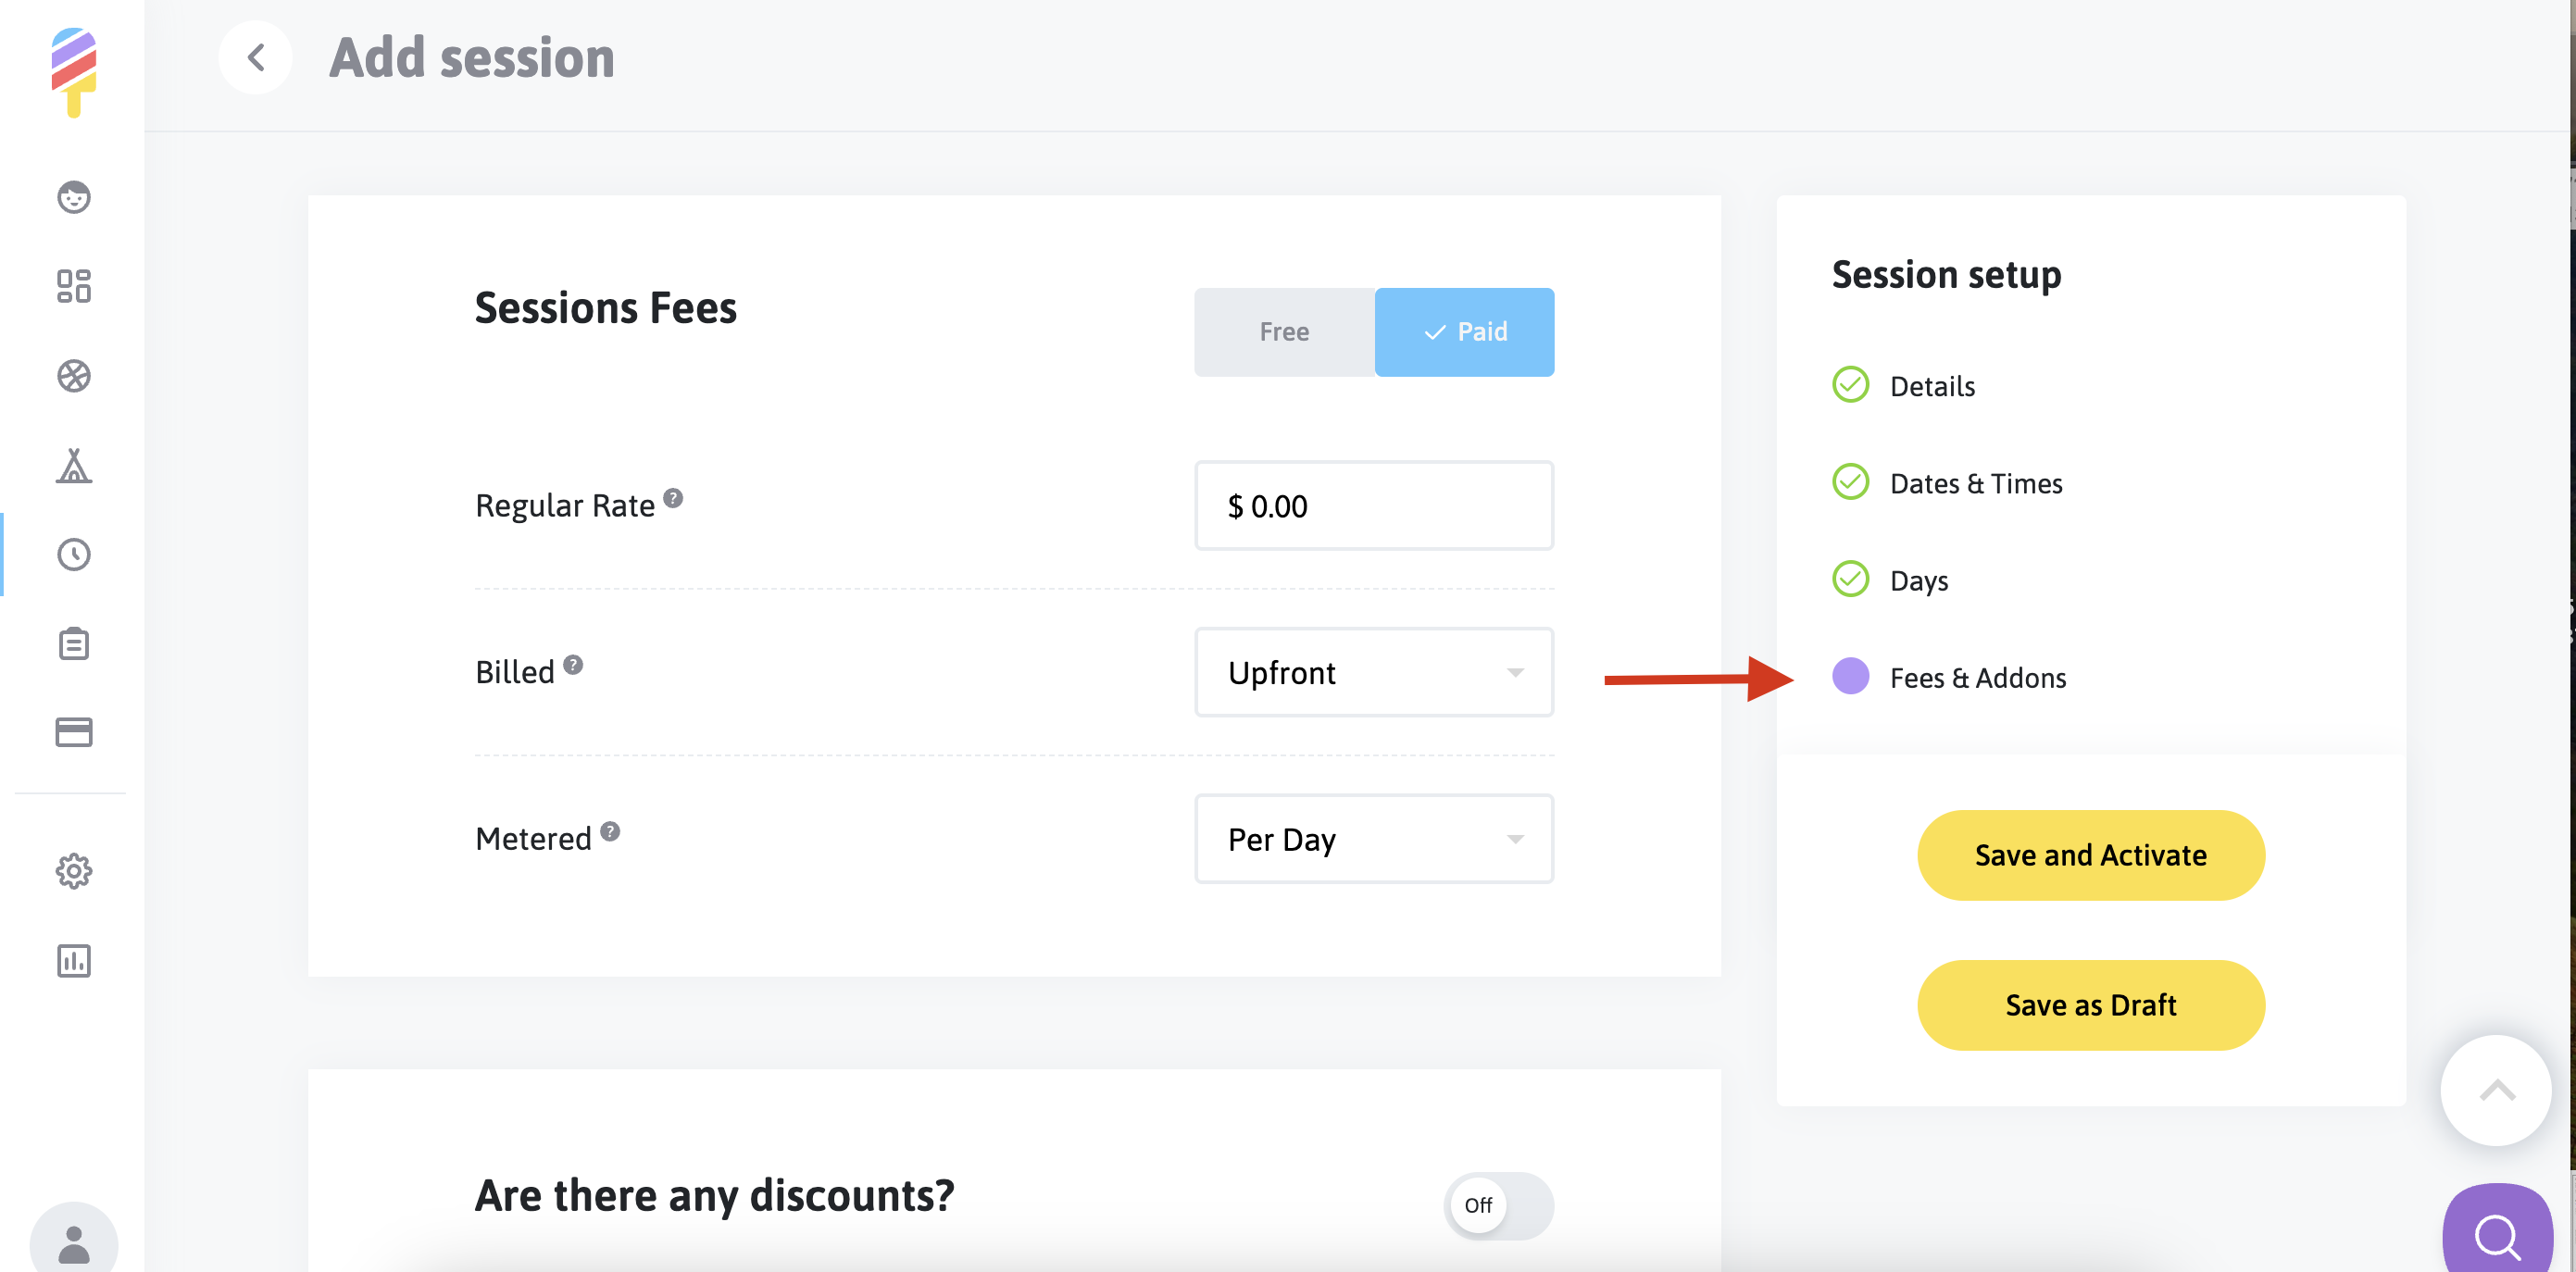
Task: Open the Metered Per Day dropdown
Action: (x=1374, y=839)
